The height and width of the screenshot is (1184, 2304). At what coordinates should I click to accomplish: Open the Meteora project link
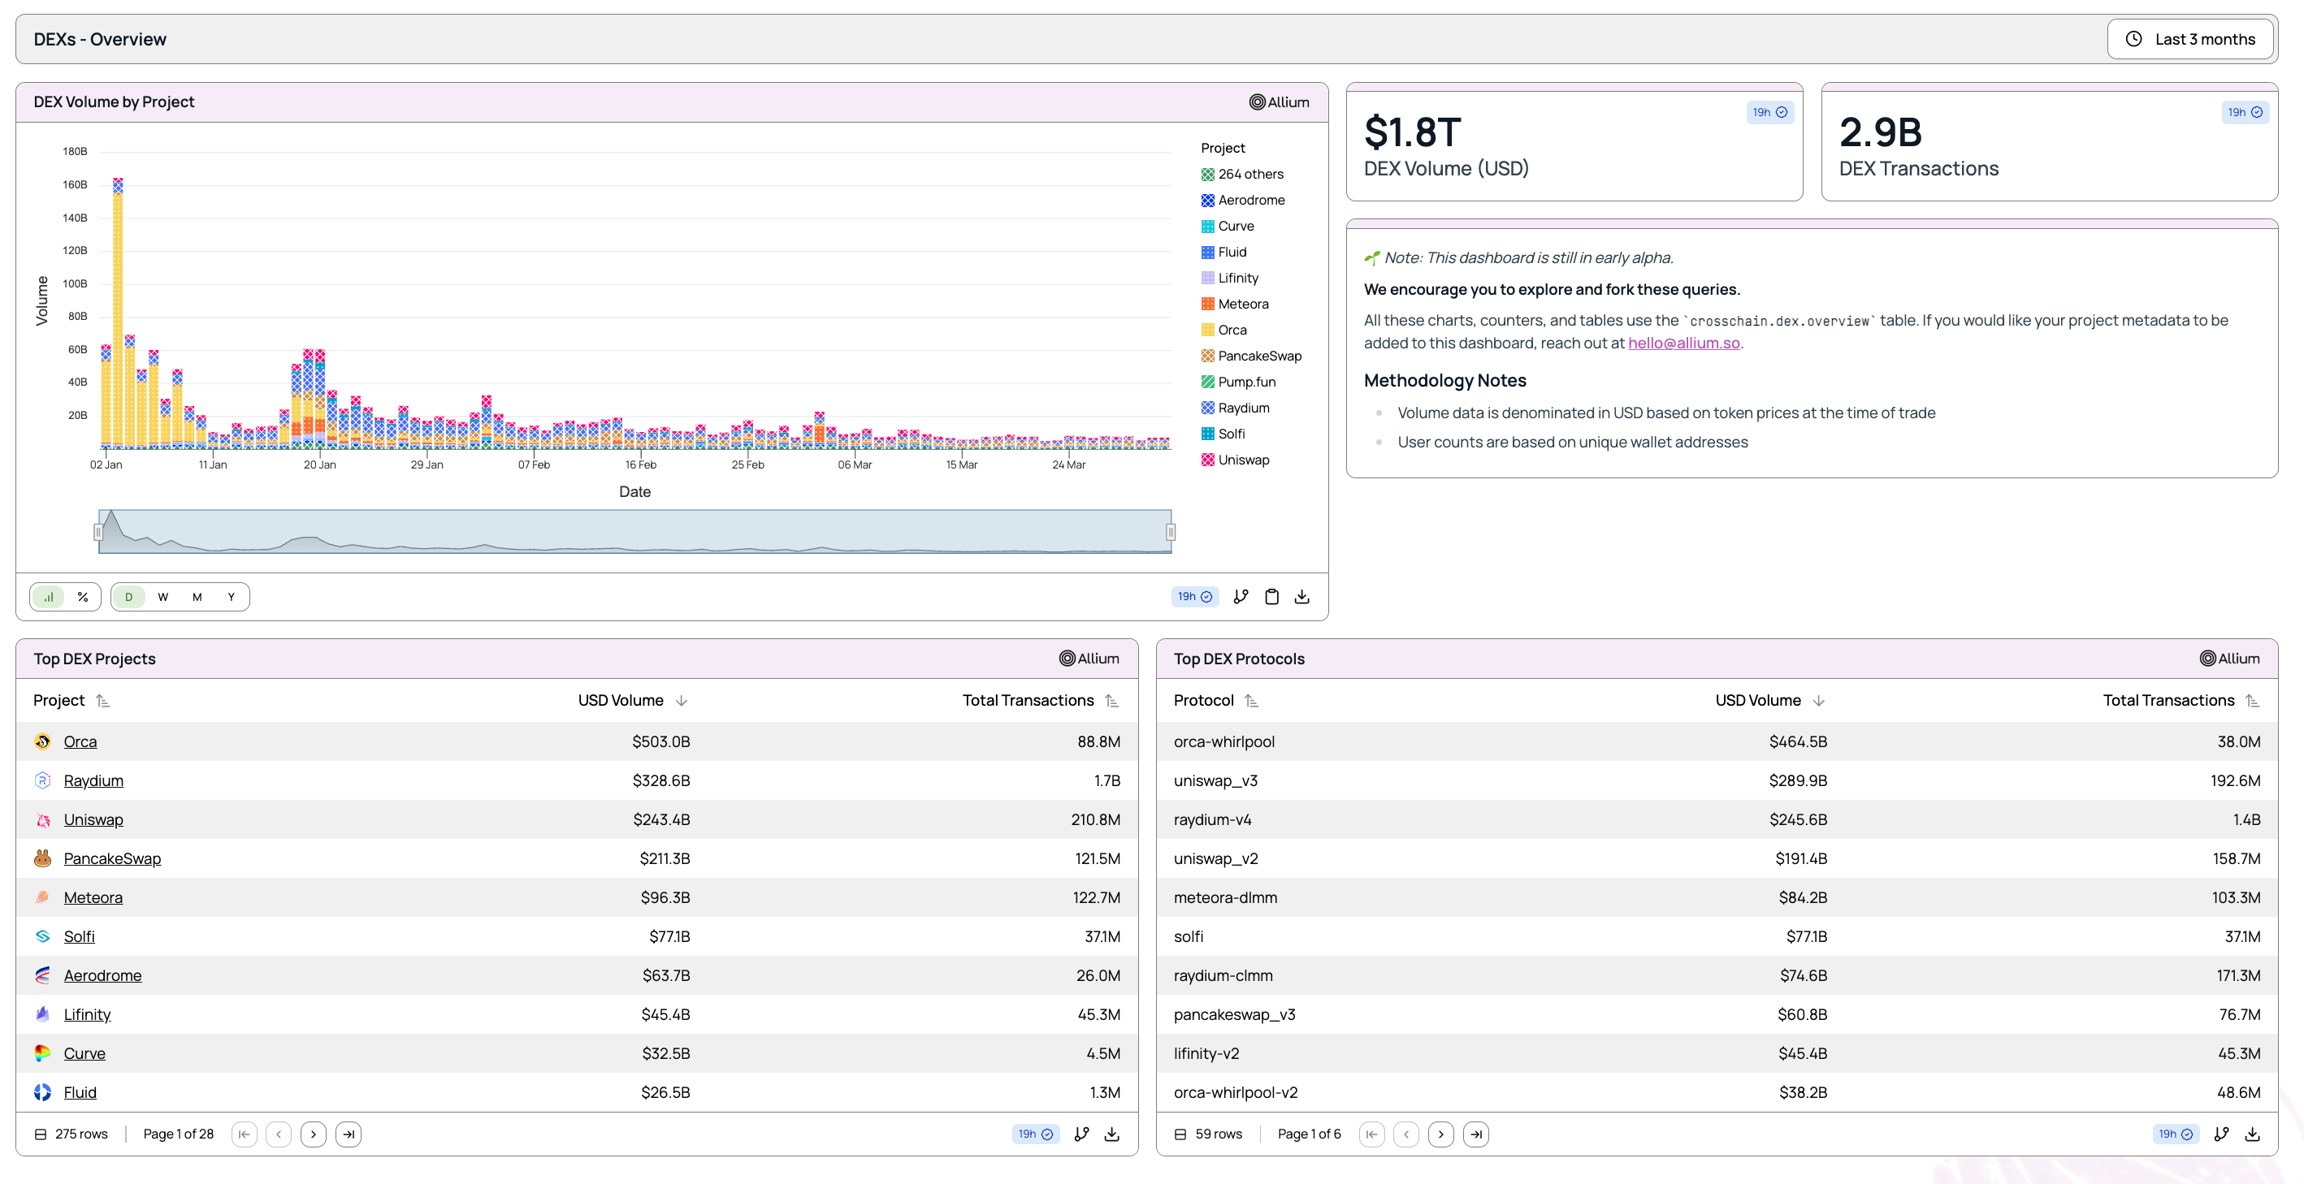click(93, 898)
